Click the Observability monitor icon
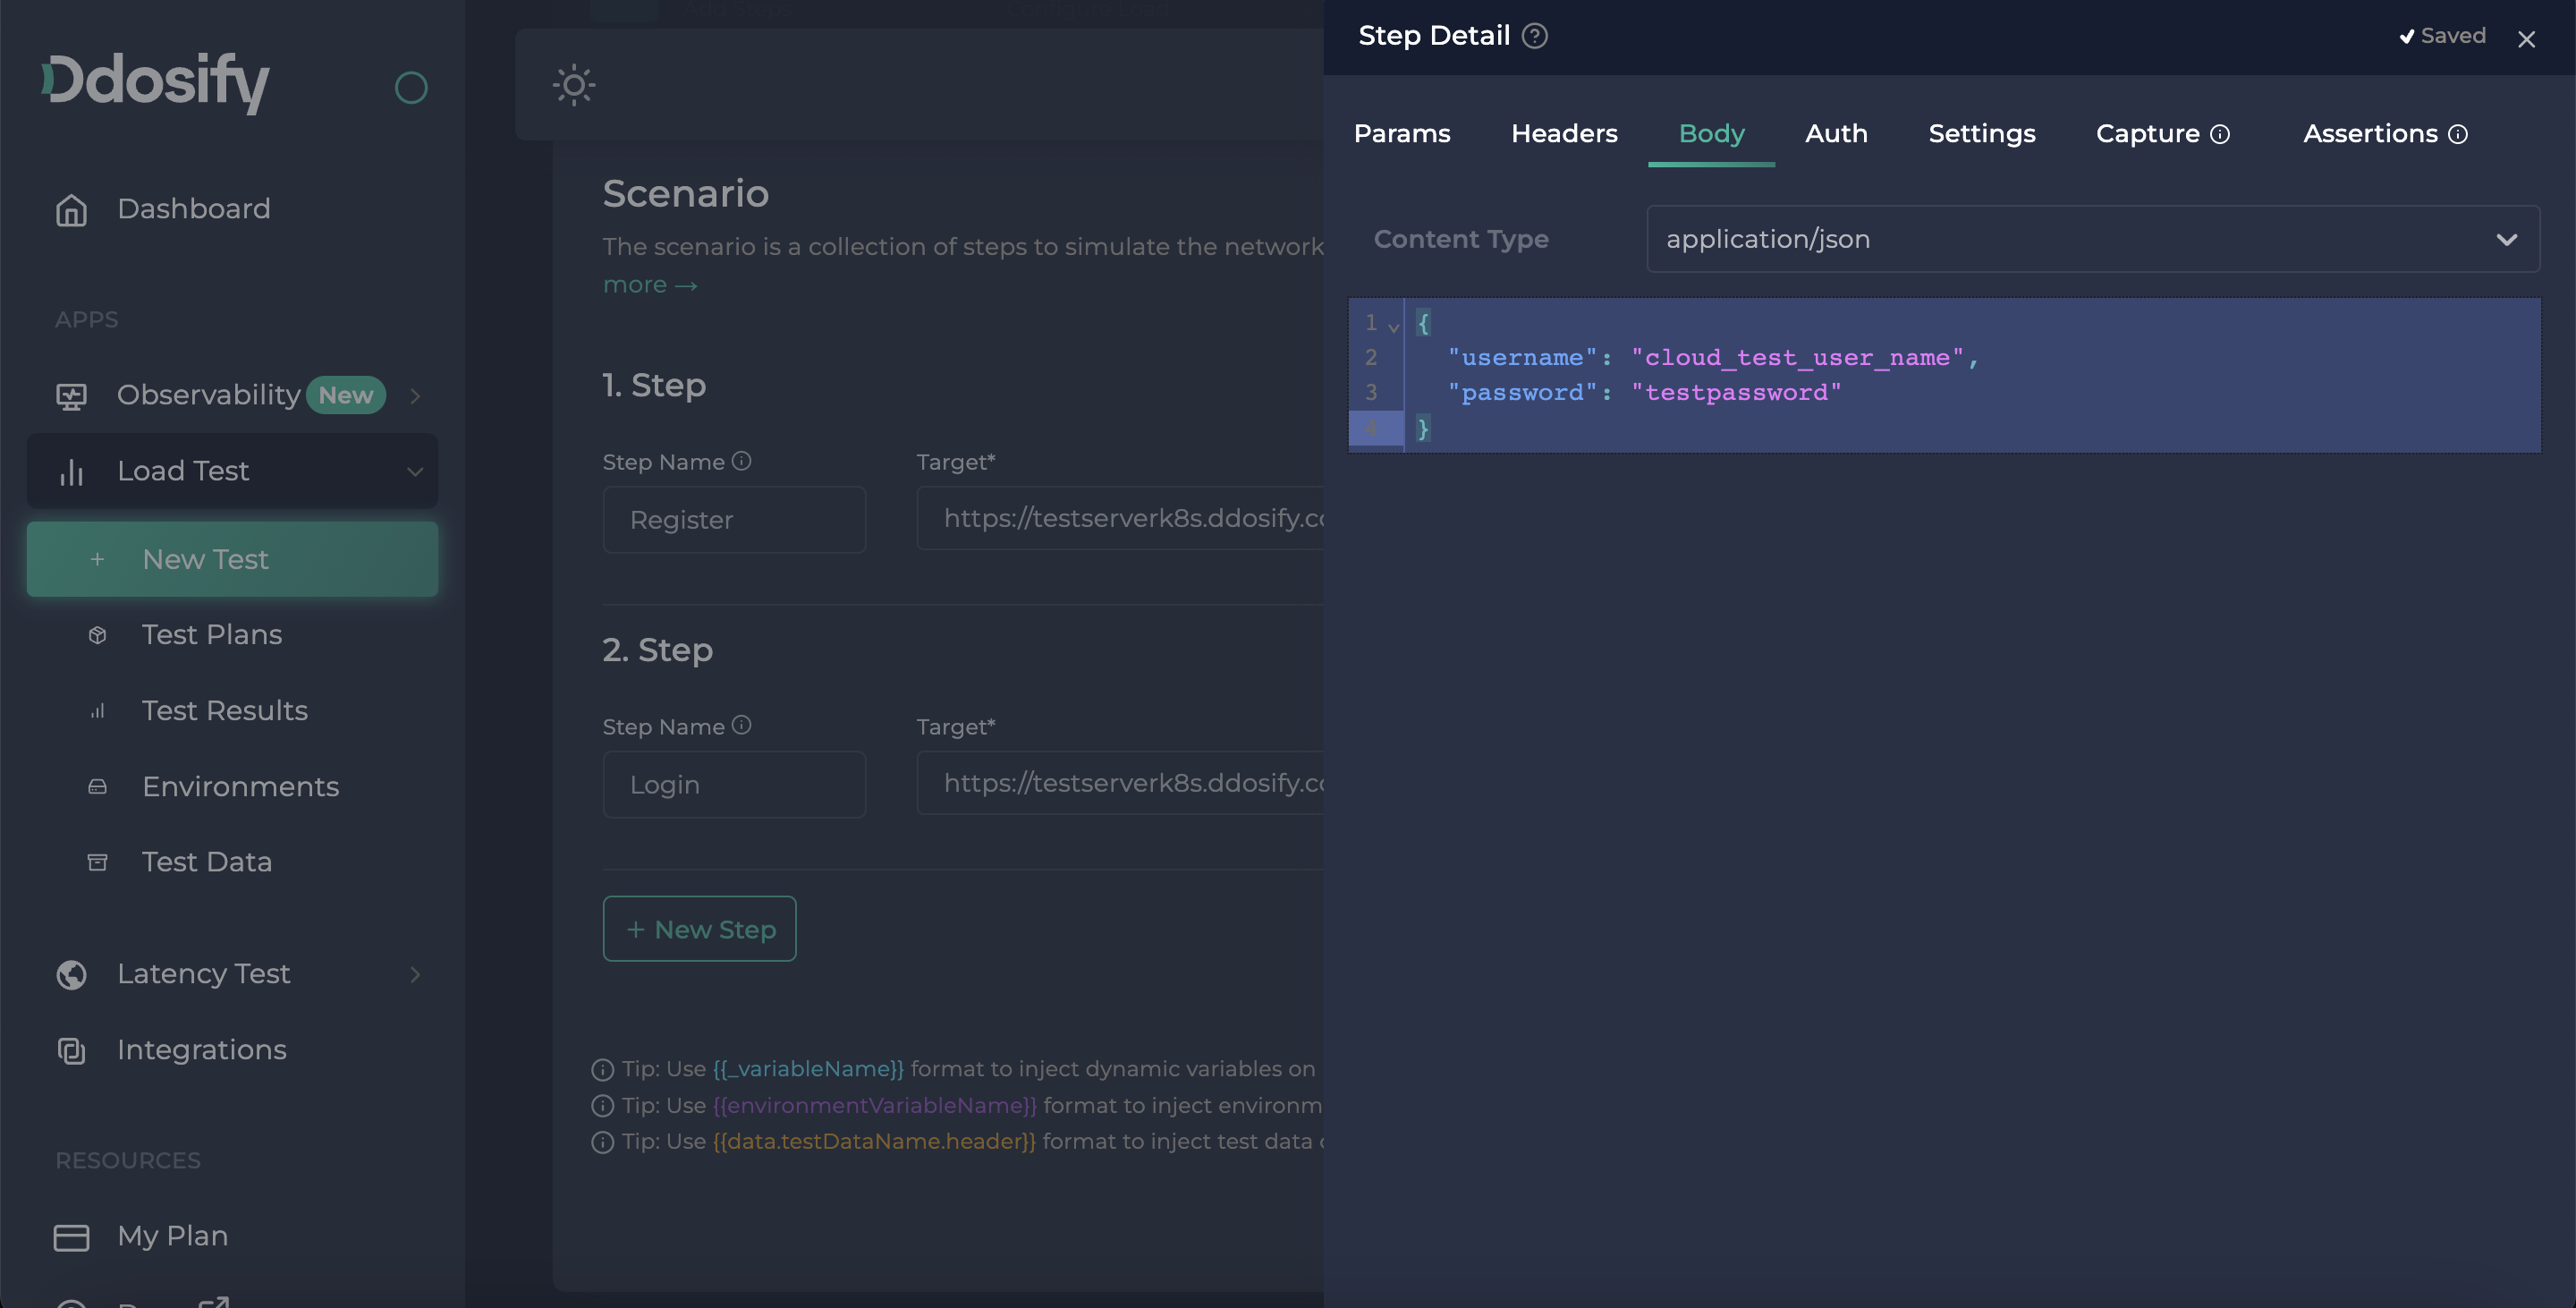This screenshot has width=2576, height=1308. pos(71,396)
